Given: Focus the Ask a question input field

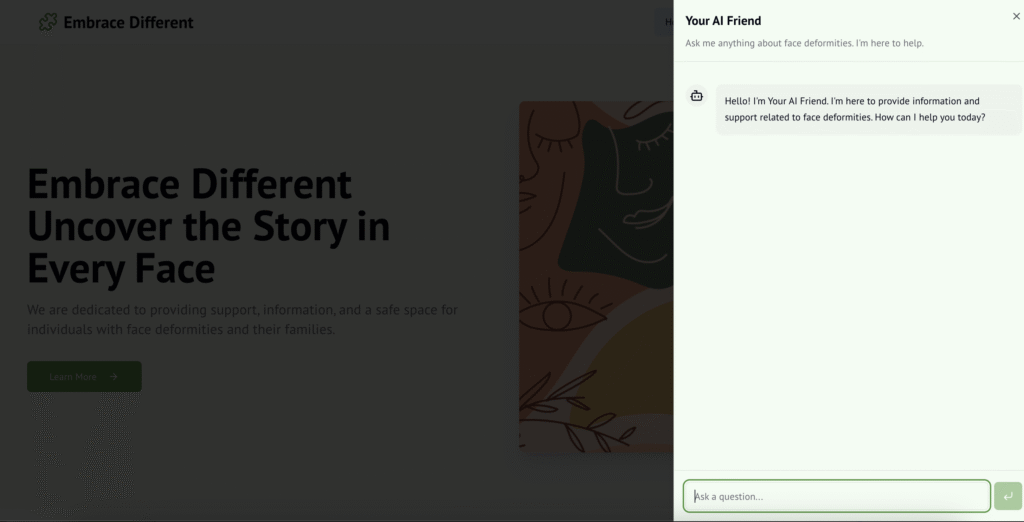Looking at the screenshot, I should tap(836, 496).
